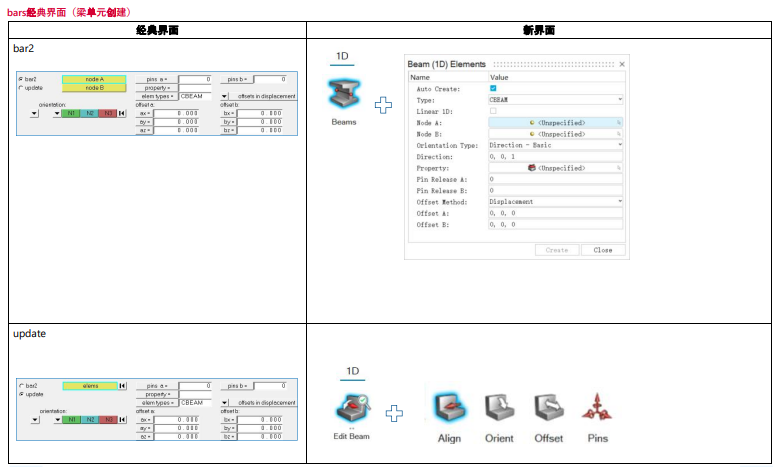This screenshot has height=467, width=777.
Task: Open the Edit Beam tool
Action: coord(351,410)
